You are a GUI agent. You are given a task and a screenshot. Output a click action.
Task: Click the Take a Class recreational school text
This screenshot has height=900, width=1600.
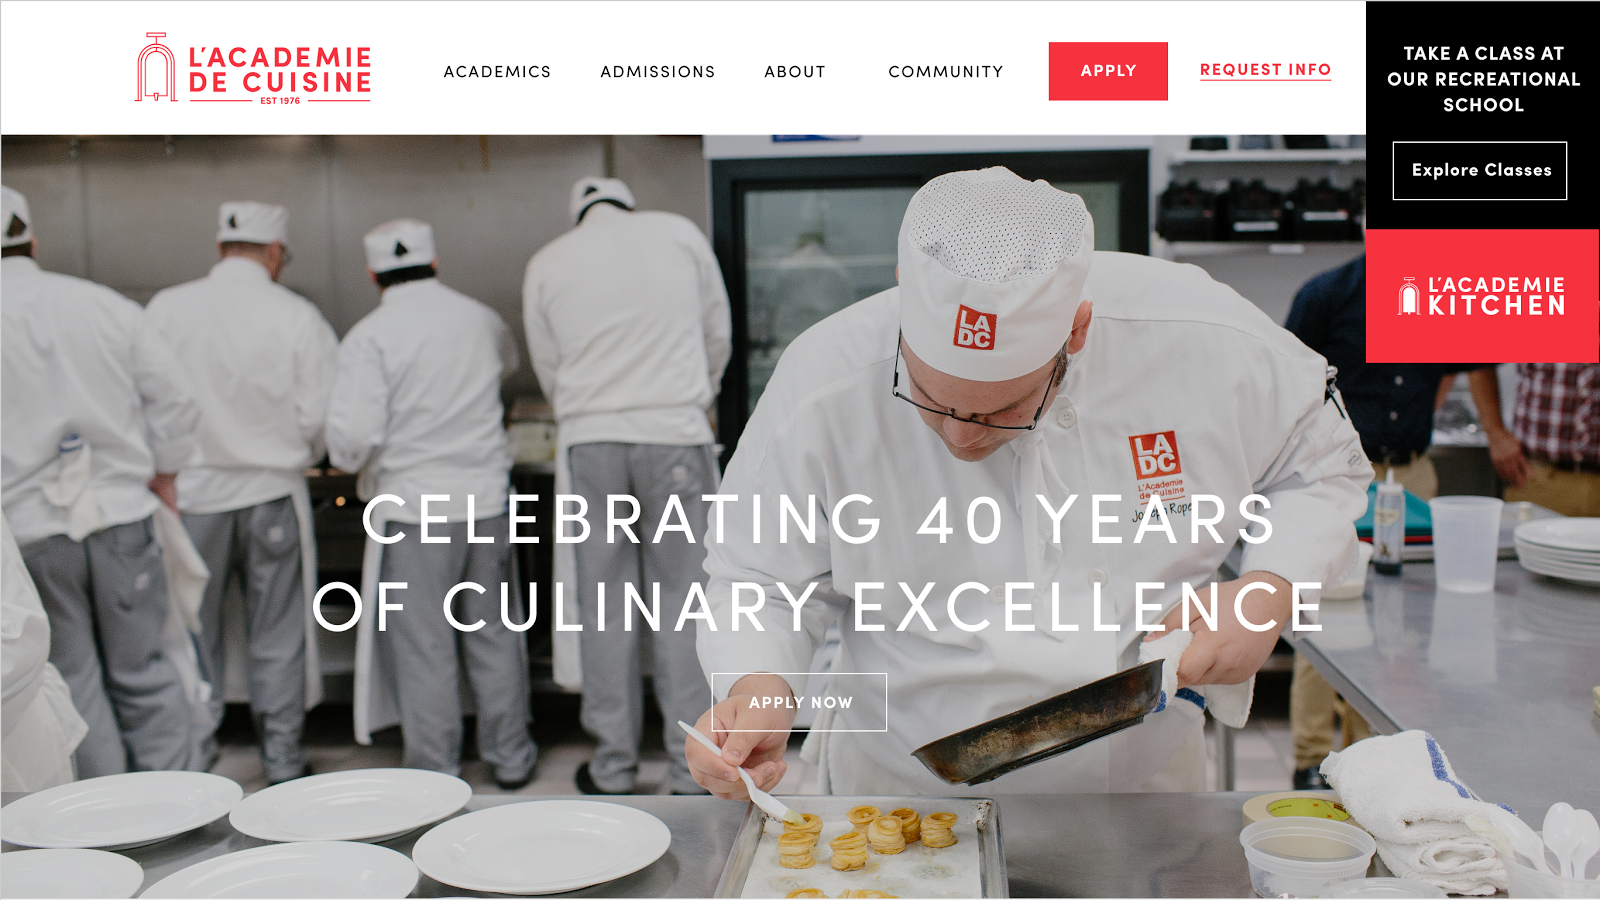coord(1483,79)
